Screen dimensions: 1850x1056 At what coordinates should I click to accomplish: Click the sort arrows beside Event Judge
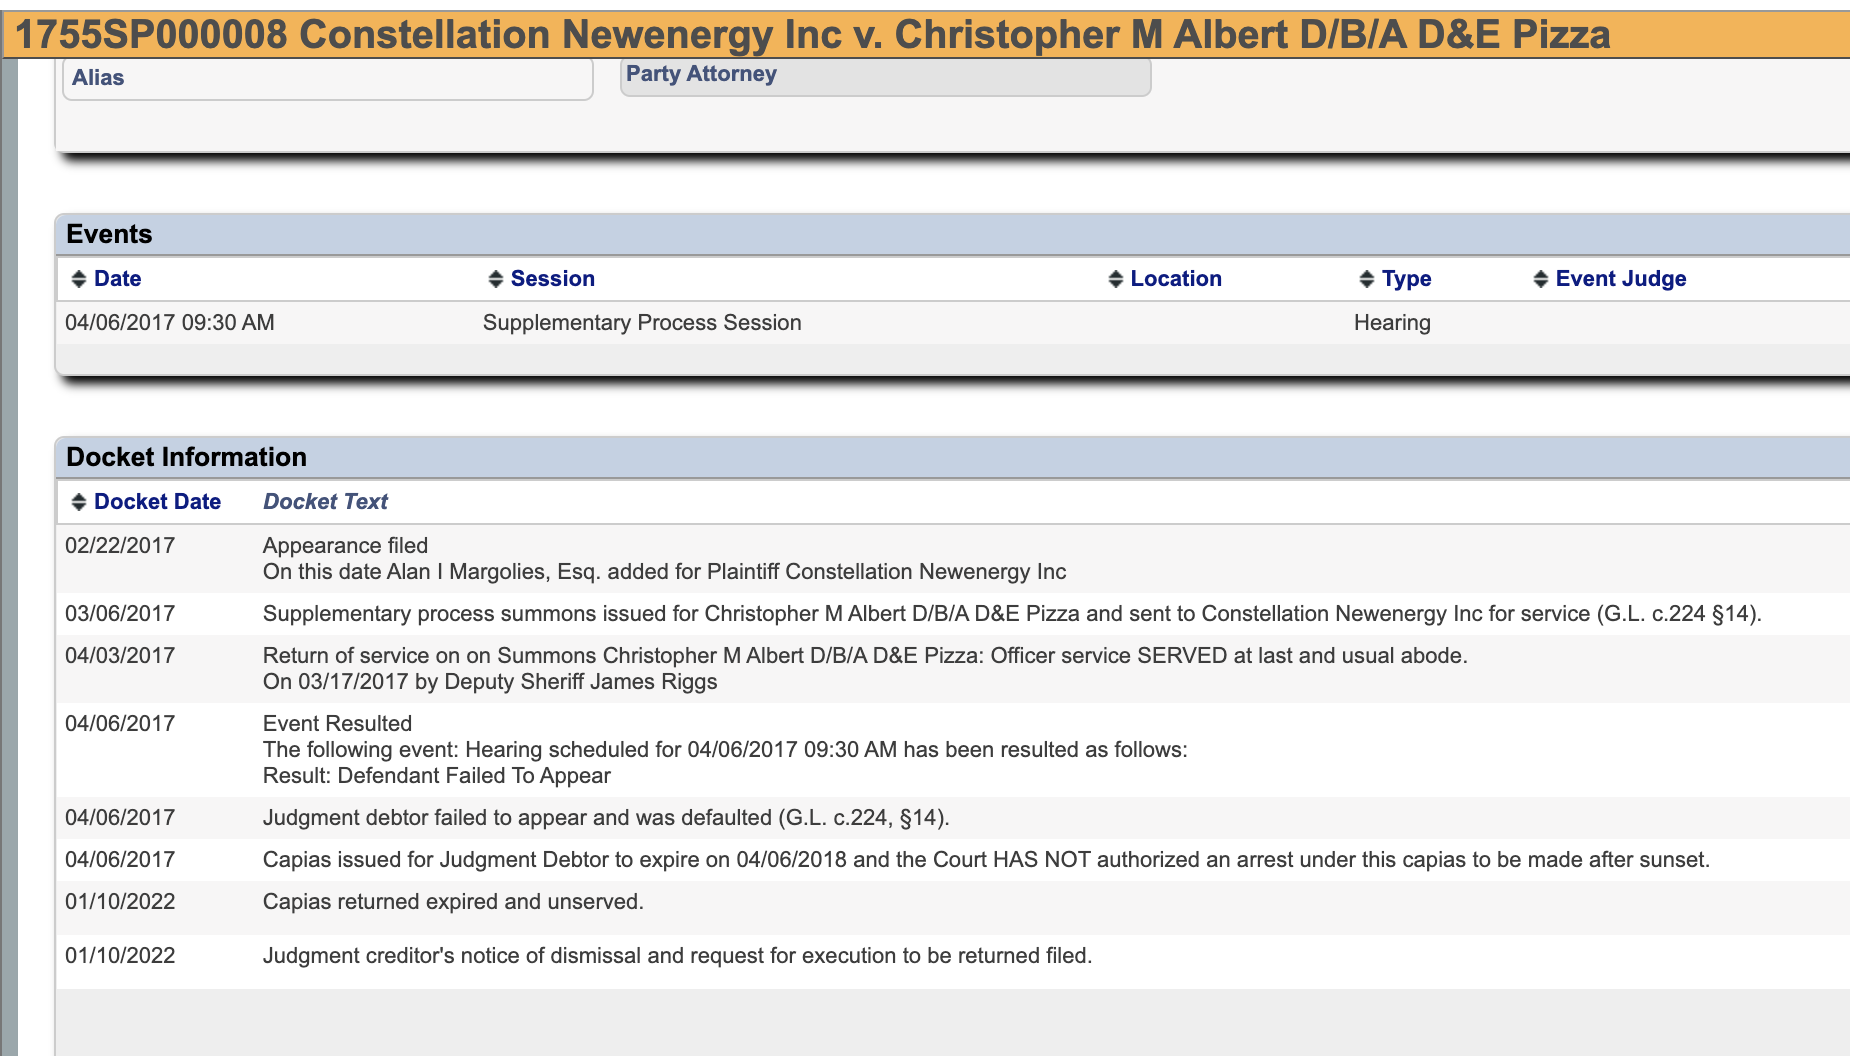click(x=1541, y=279)
